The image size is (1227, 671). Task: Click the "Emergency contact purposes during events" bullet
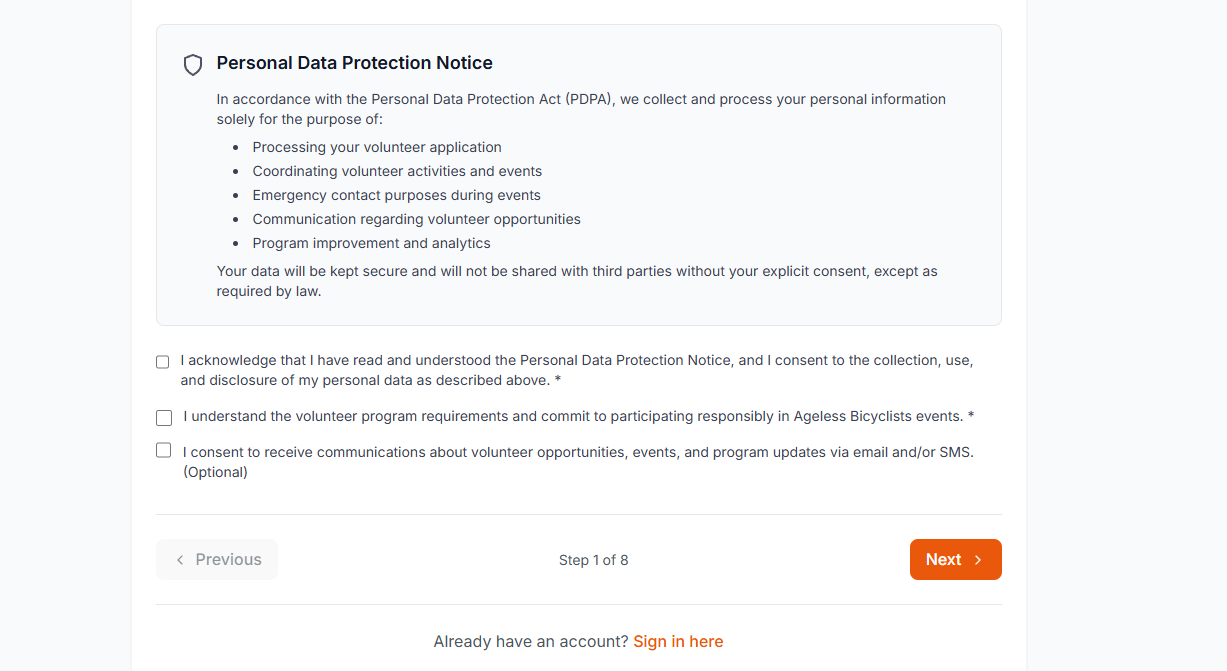396,195
